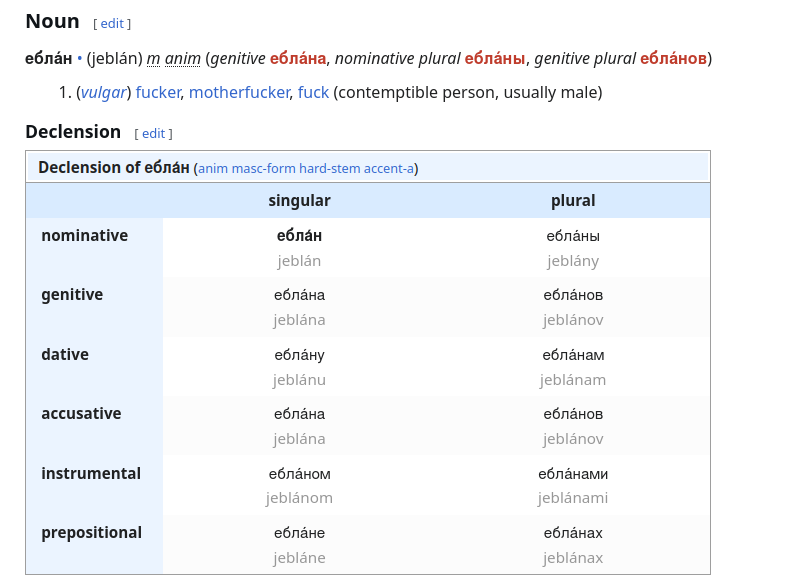
Task: Click transliteration jeblánam
Action: [x=573, y=380]
